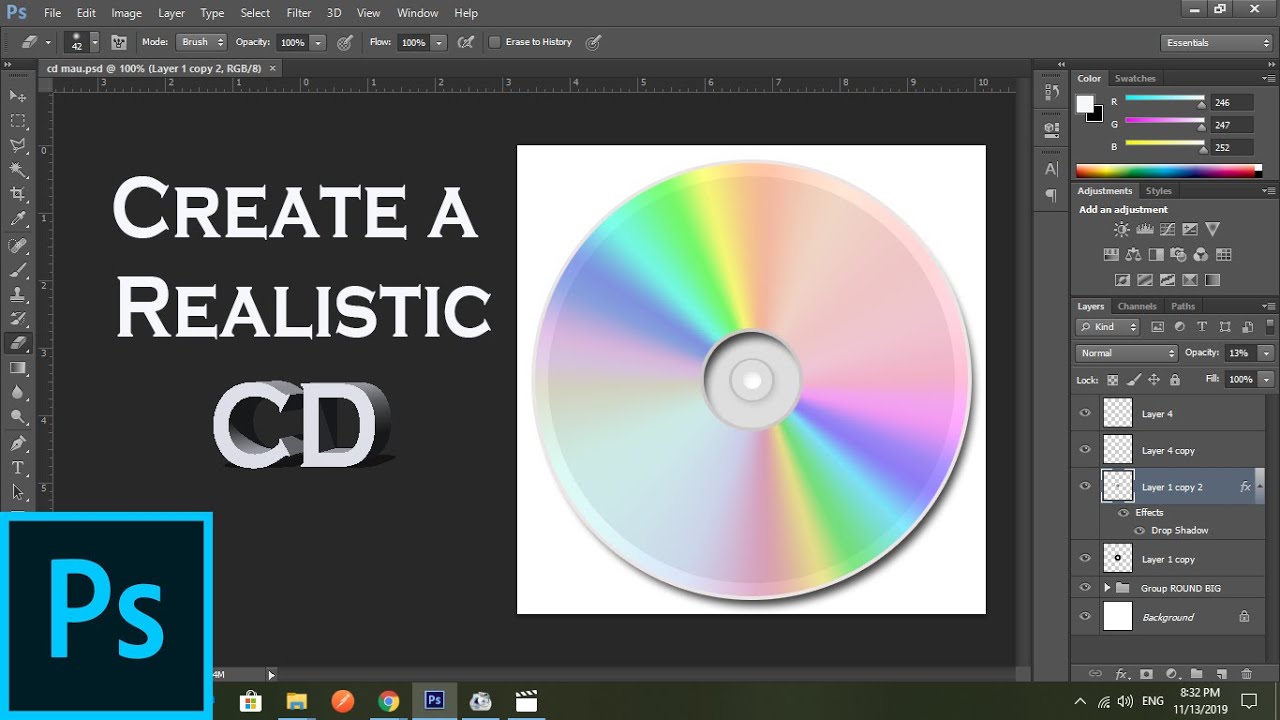
Task: Select the Horizontal Type tool
Action: 18,467
